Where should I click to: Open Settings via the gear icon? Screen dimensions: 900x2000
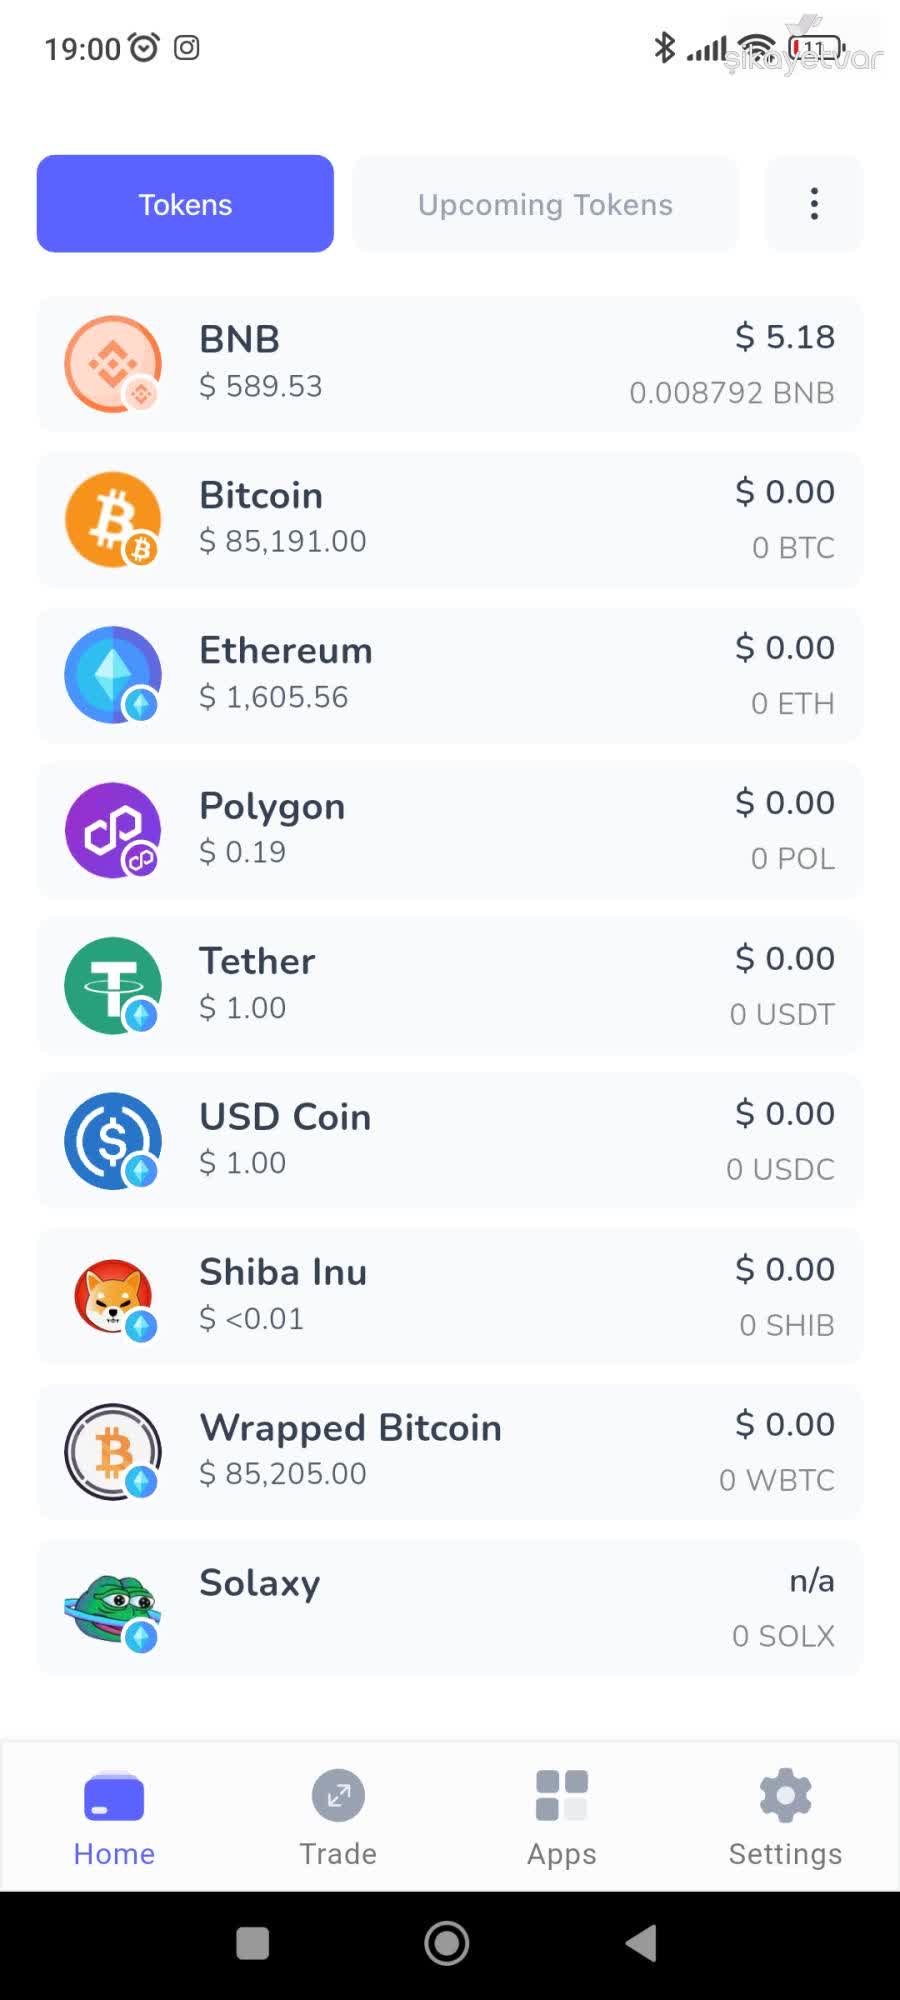pyautogui.click(x=785, y=1795)
